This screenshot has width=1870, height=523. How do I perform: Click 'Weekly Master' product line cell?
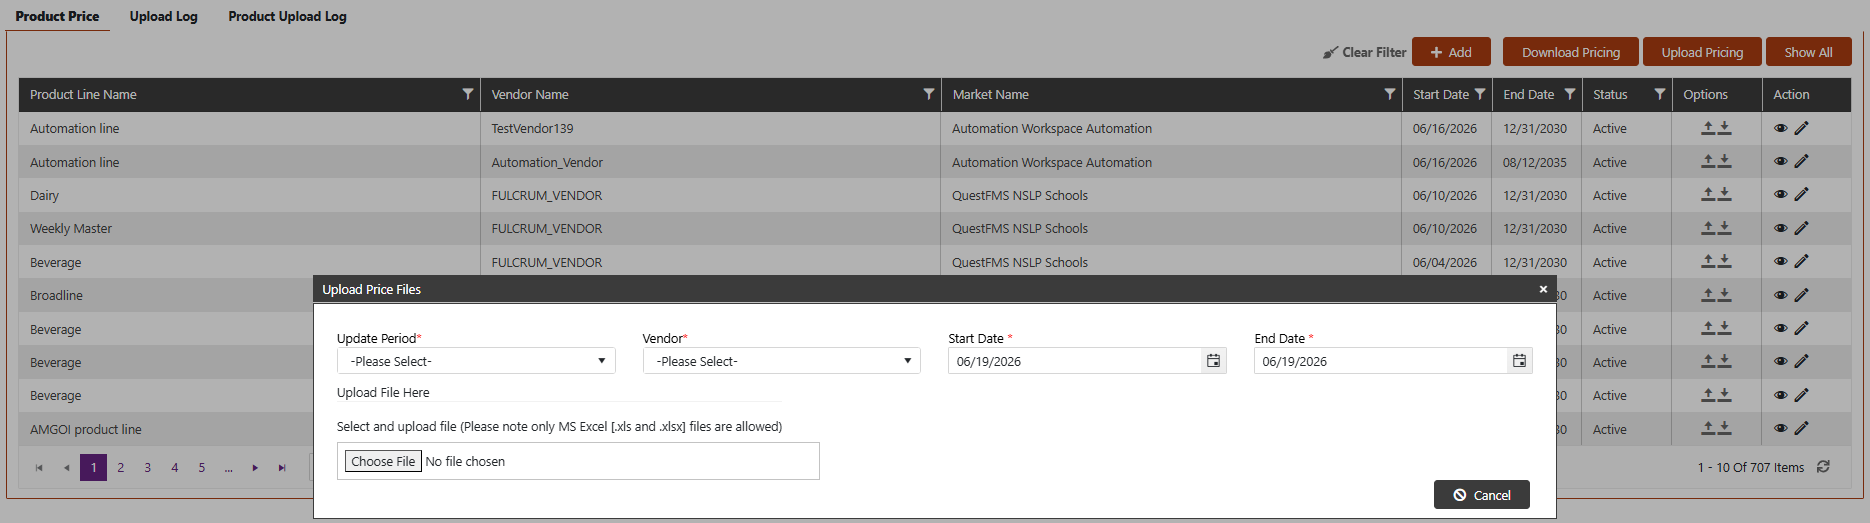click(x=249, y=228)
